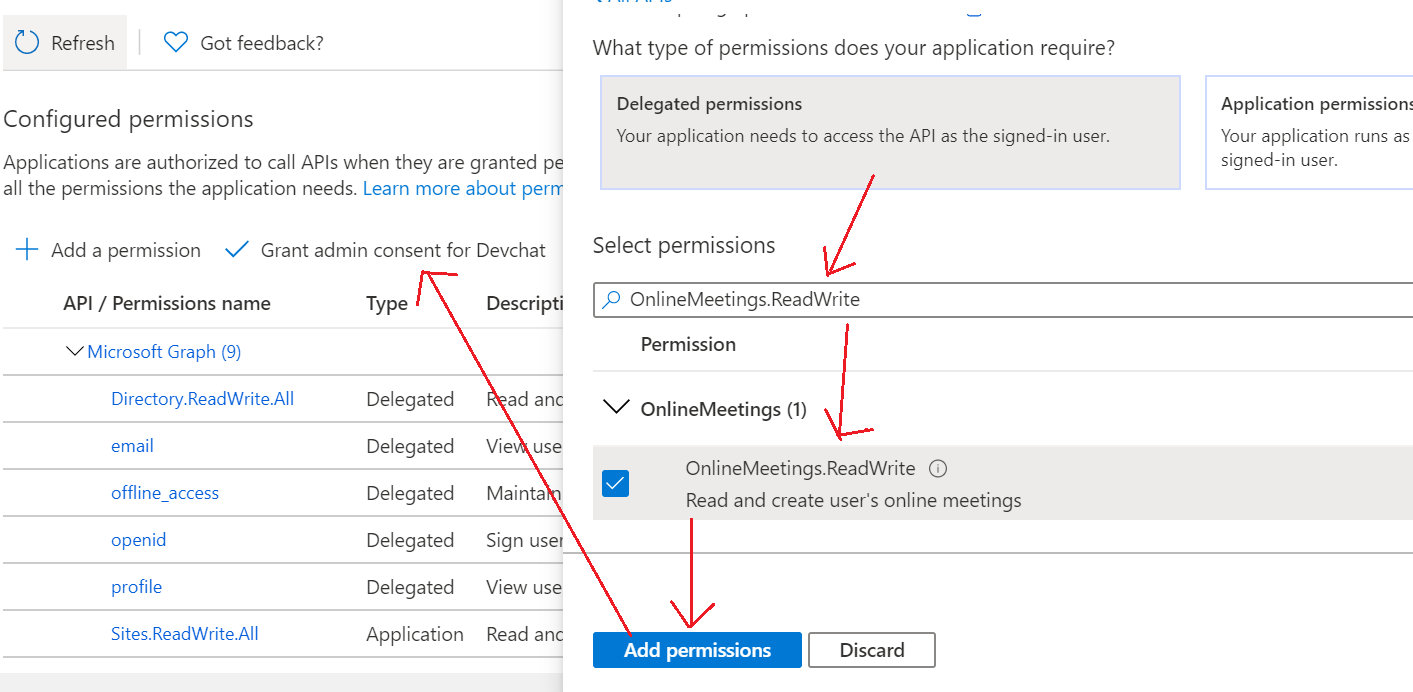Click the openid permission link
1413x692 pixels.
click(139, 540)
